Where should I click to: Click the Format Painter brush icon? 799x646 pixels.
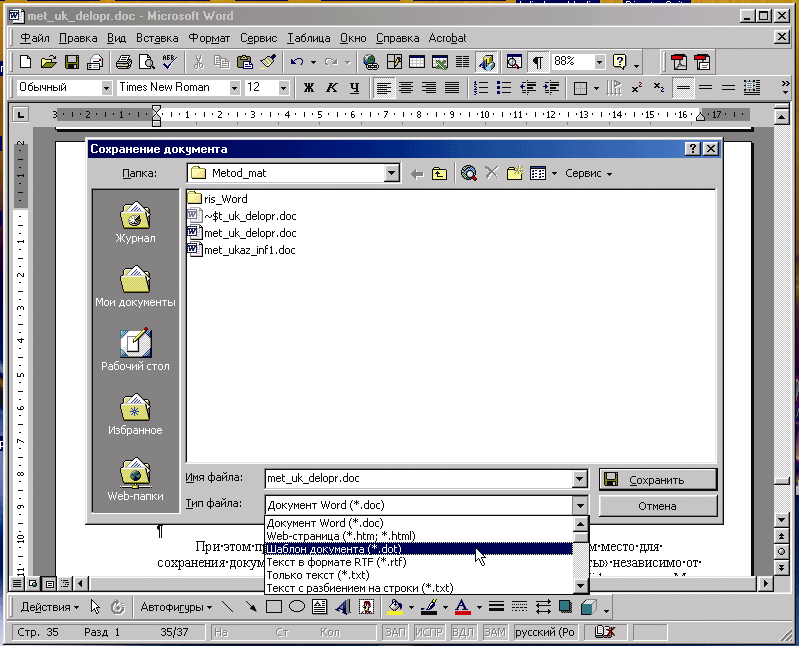pos(268,62)
